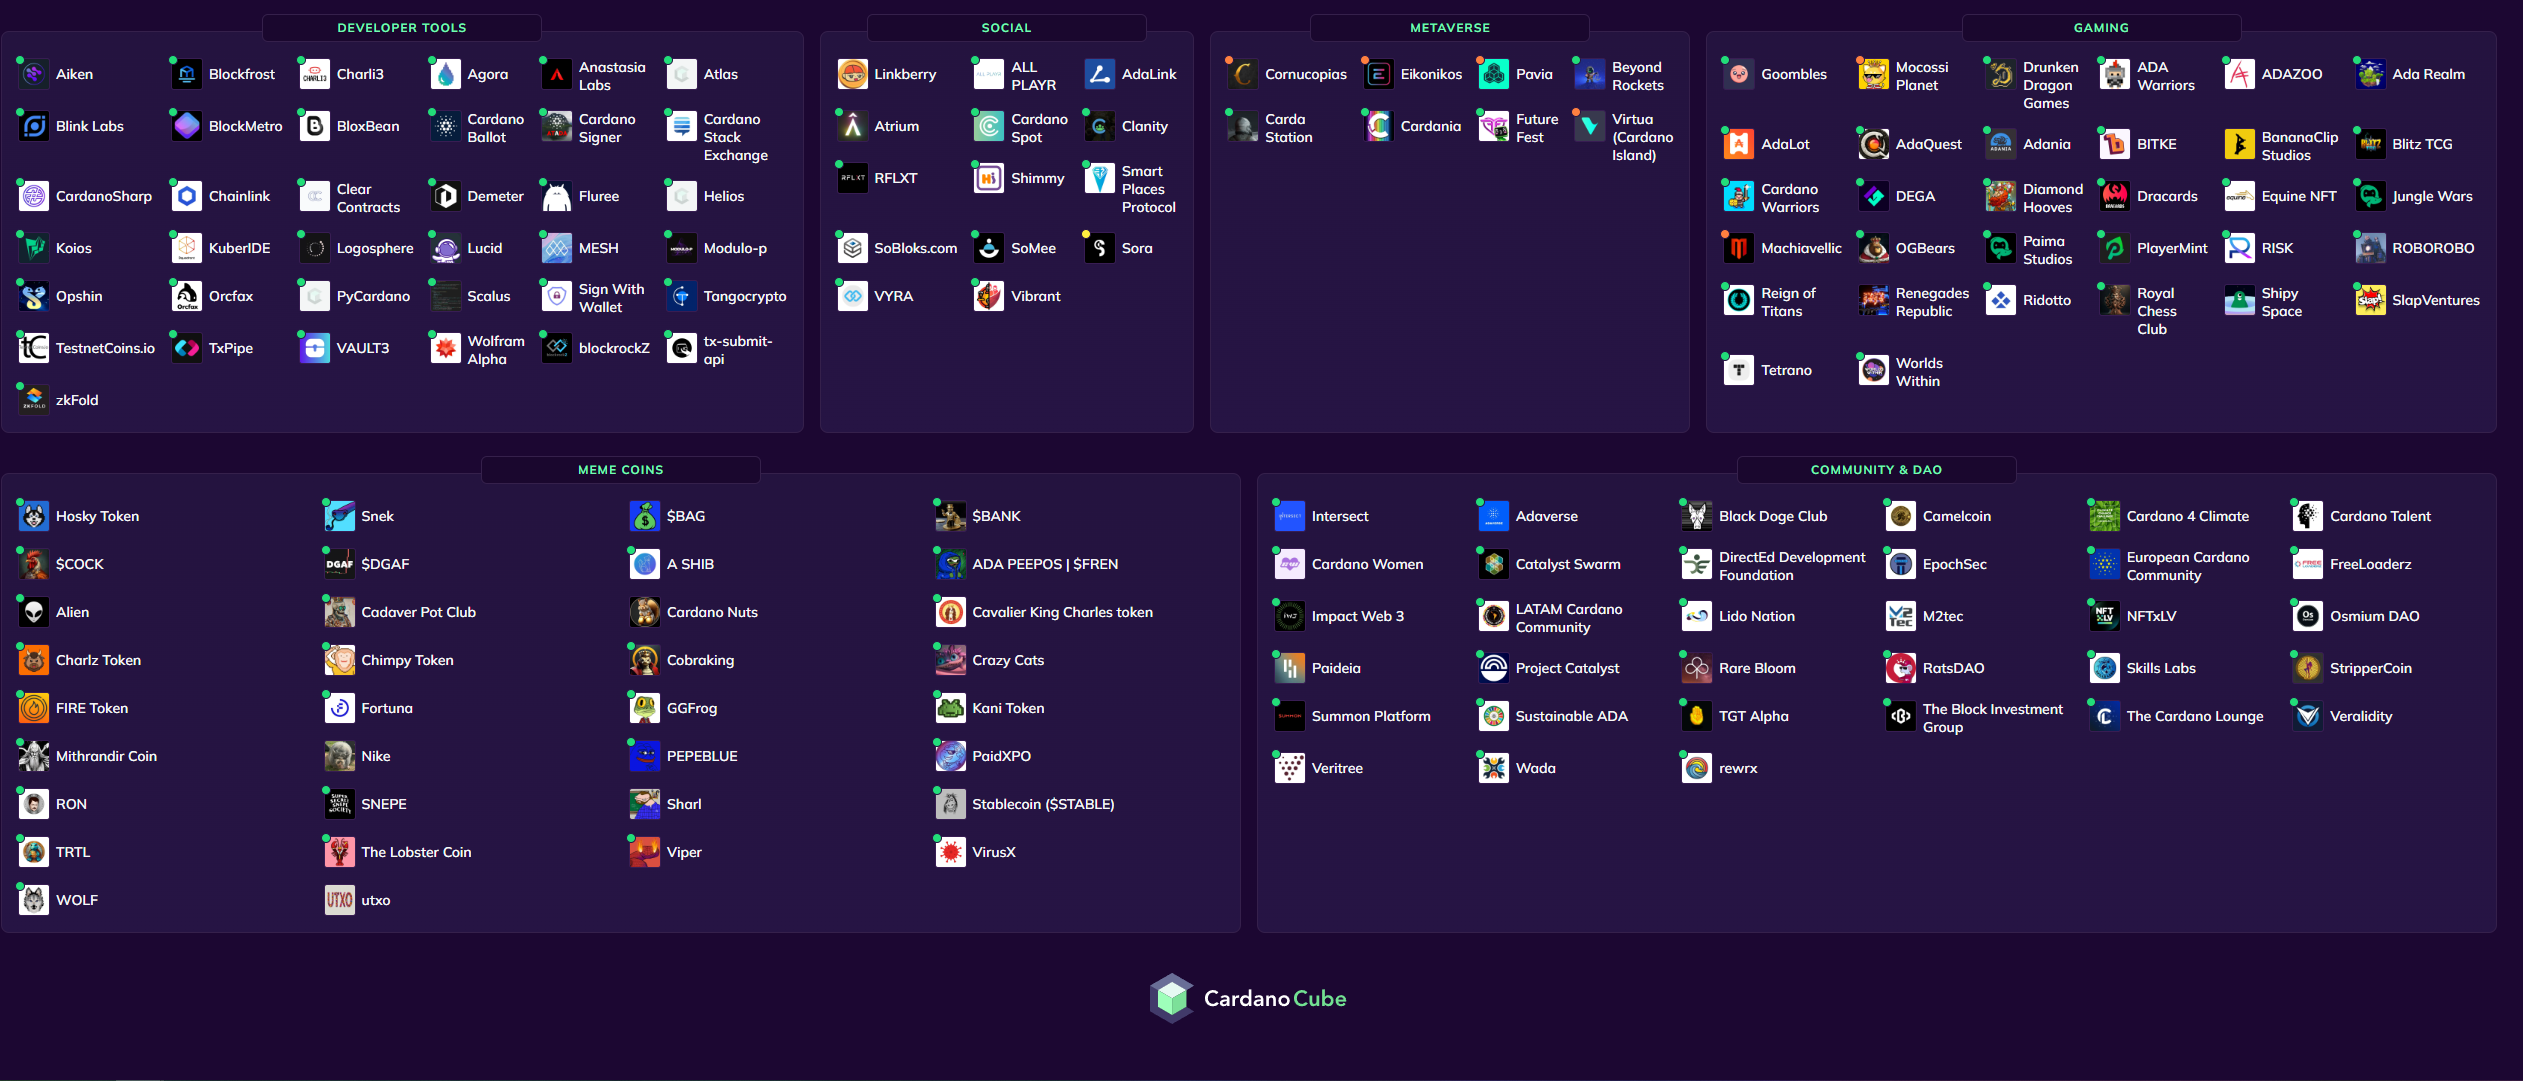This screenshot has width=2523, height=1081.
Task: Click "Summon Platform" text
Action: [1371, 716]
